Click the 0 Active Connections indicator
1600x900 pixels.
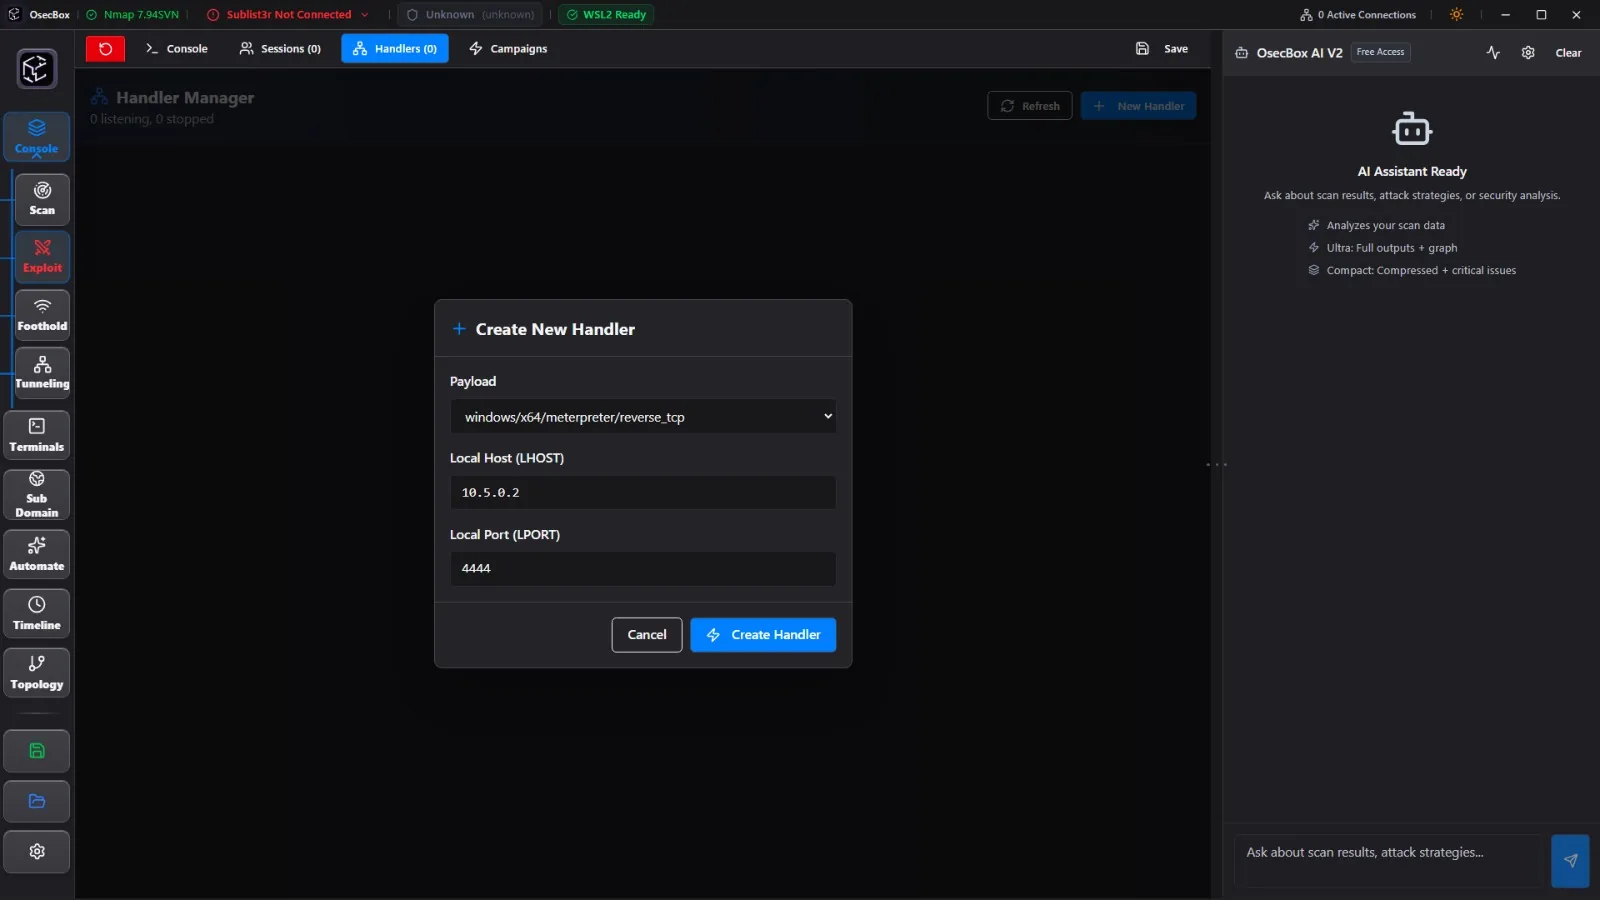coord(1358,15)
